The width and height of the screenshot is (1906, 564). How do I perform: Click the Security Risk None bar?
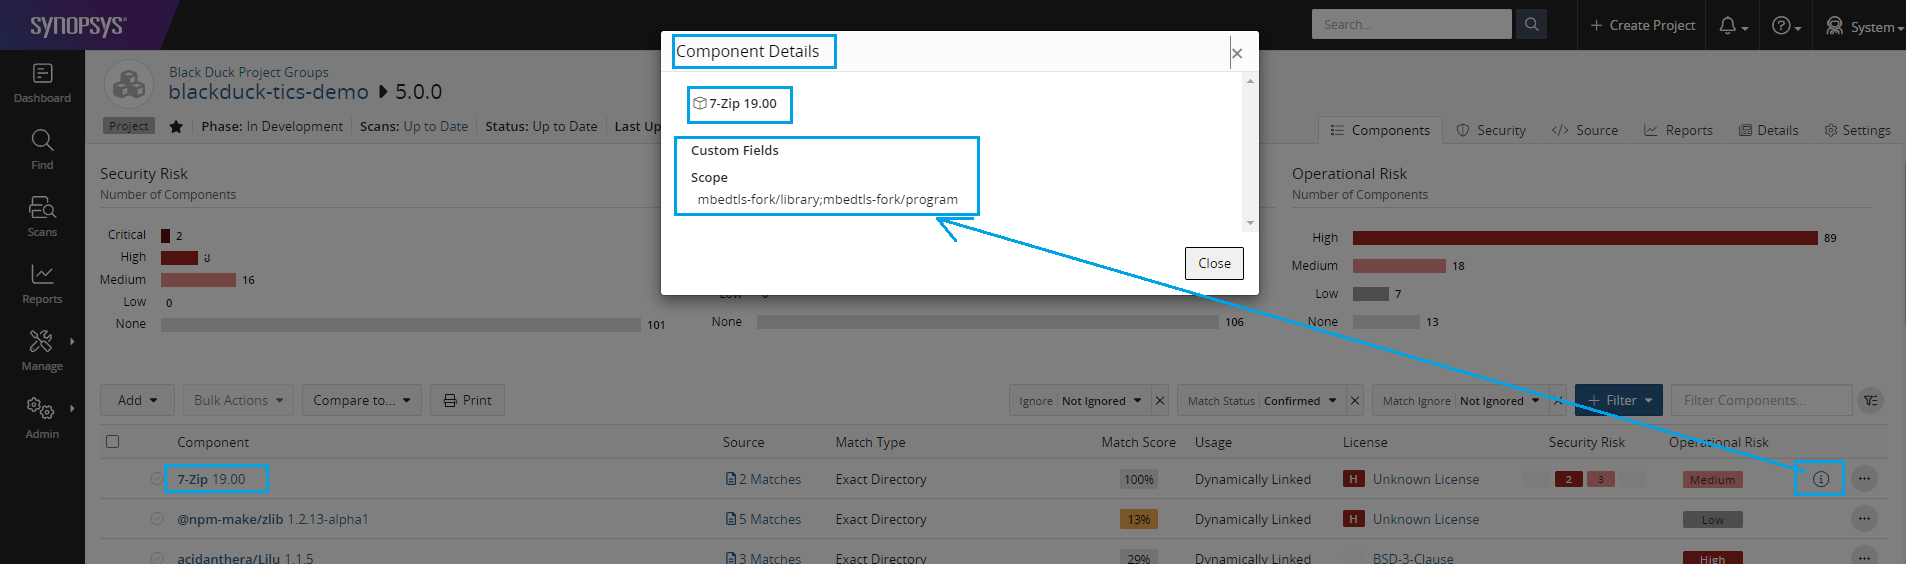click(x=400, y=325)
